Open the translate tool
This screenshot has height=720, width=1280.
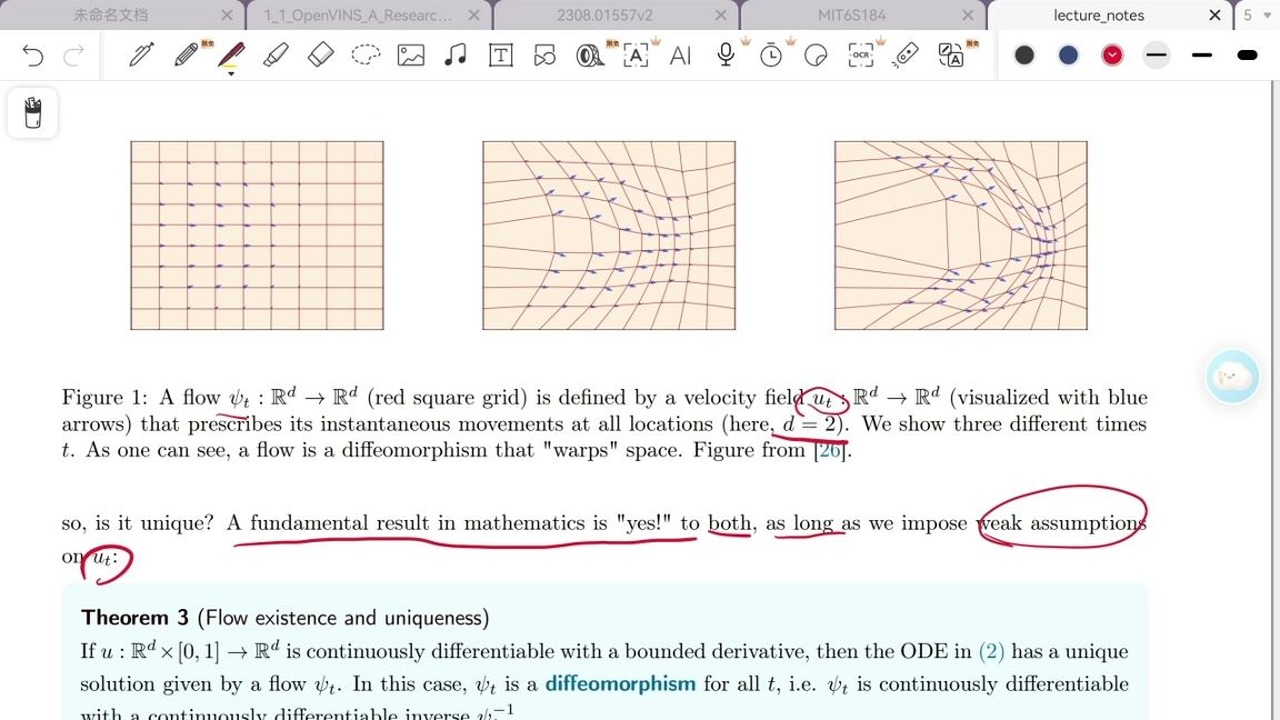pos(952,57)
